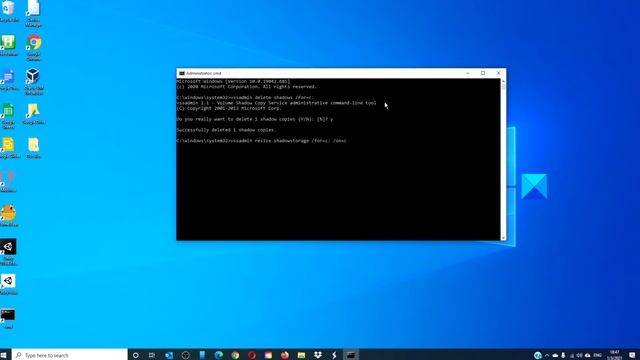This screenshot has width=640, height=360.
Task: Open the cmd shortcut on the desktop
Action: click(x=8, y=318)
